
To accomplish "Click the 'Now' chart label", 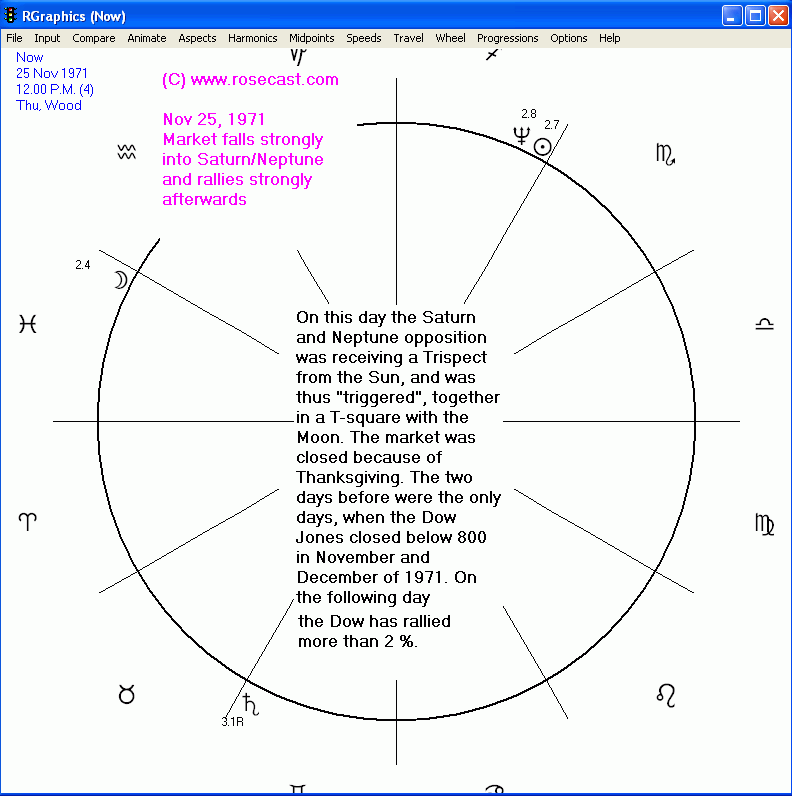I will pyautogui.click(x=29, y=57).
